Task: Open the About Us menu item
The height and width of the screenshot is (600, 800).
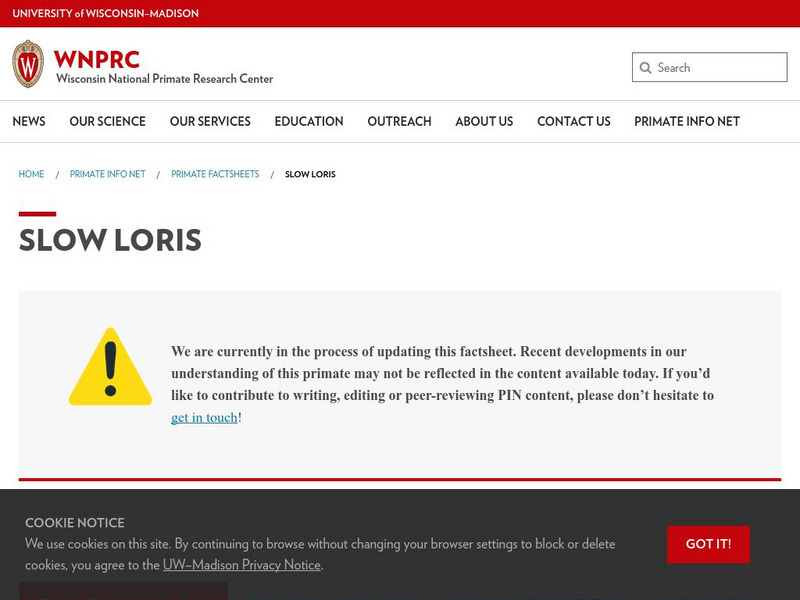Action: click(x=484, y=121)
